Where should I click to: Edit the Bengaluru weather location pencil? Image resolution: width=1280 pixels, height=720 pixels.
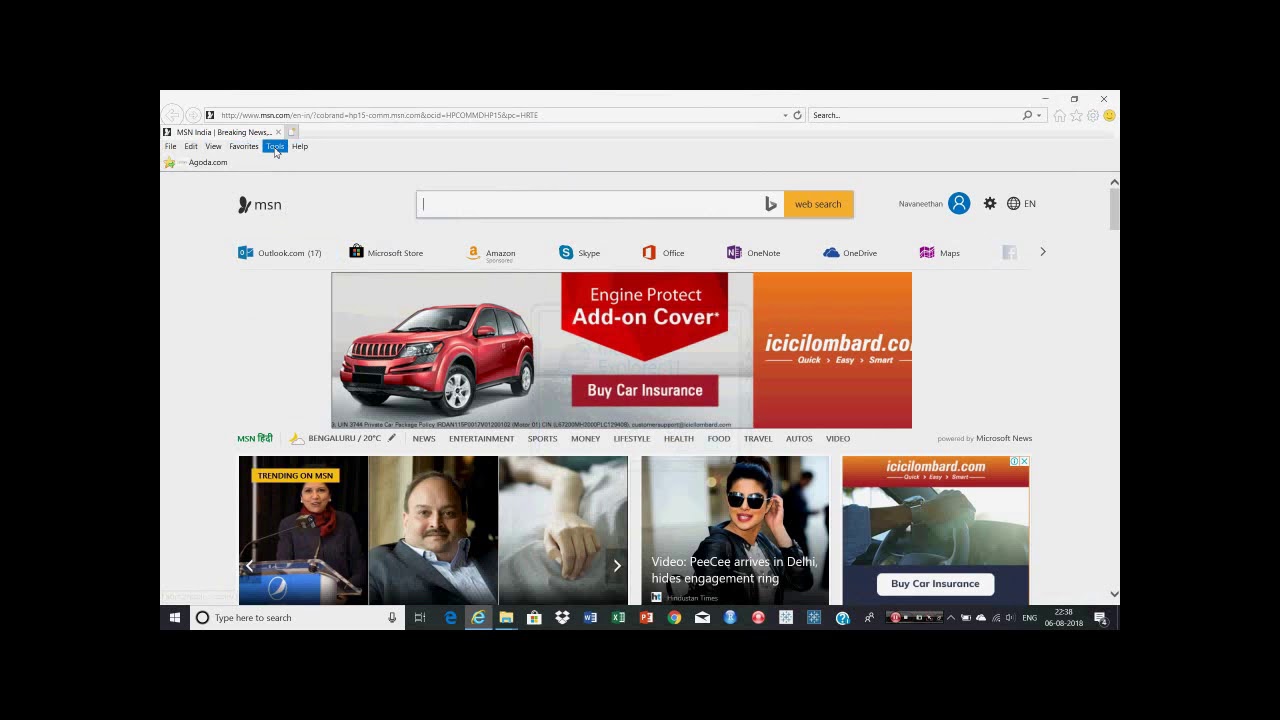click(392, 438)
